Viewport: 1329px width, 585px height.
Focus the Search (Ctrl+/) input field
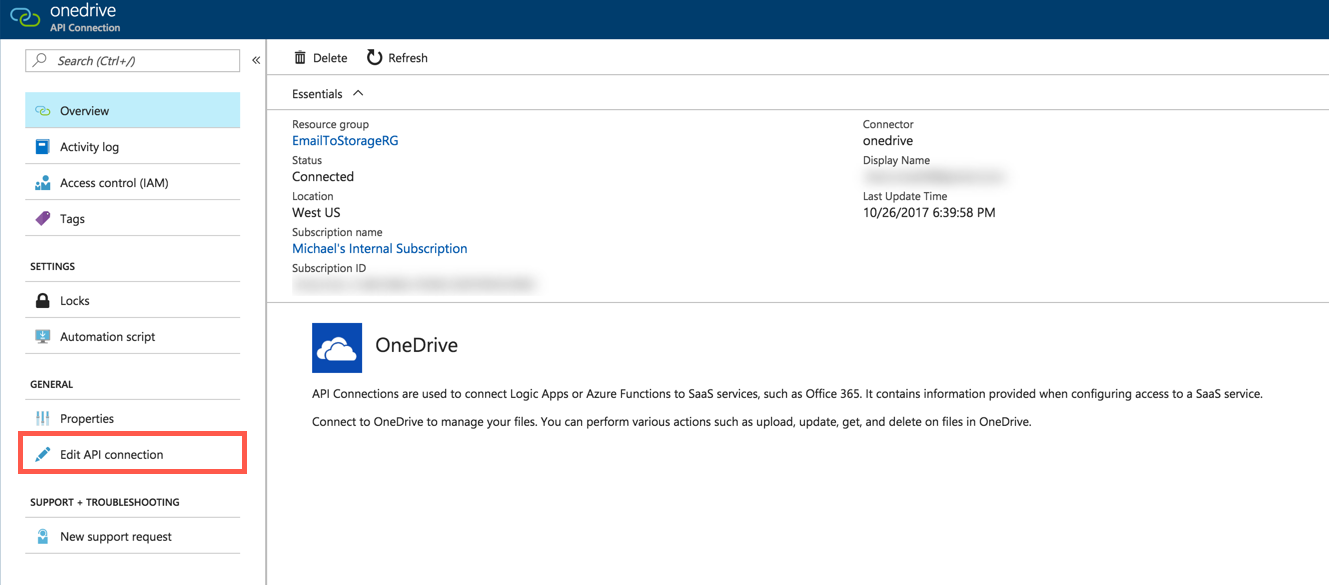132,60
